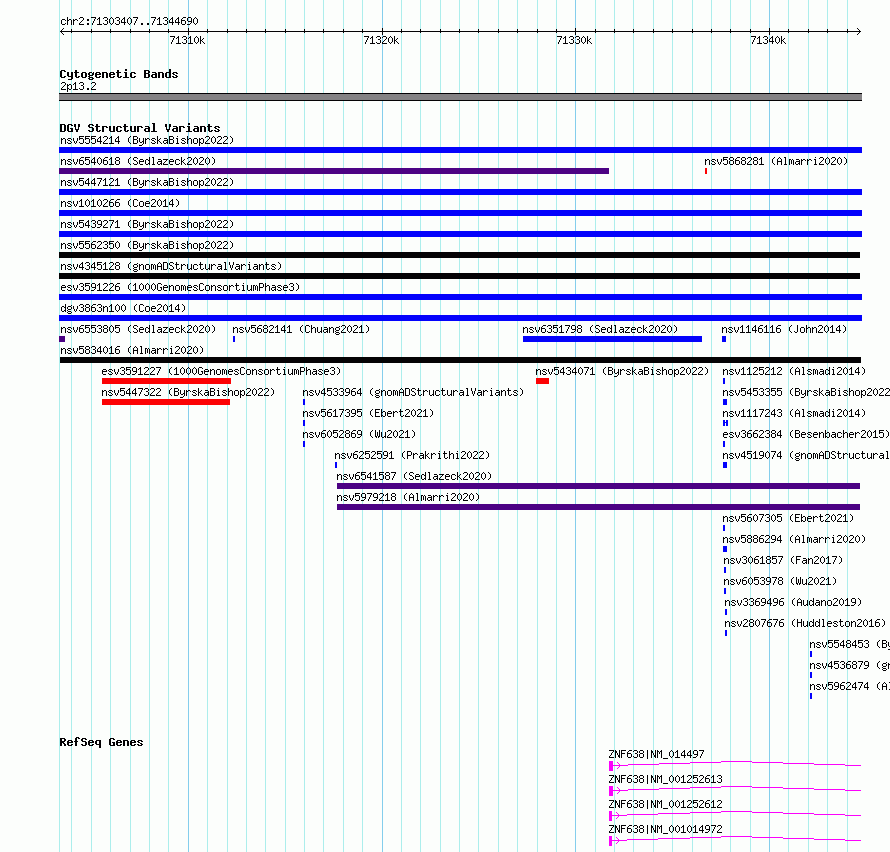Click the 71310k ruler tick label
The width and height of the screenshot is (890, 852).
click(187, 40)
